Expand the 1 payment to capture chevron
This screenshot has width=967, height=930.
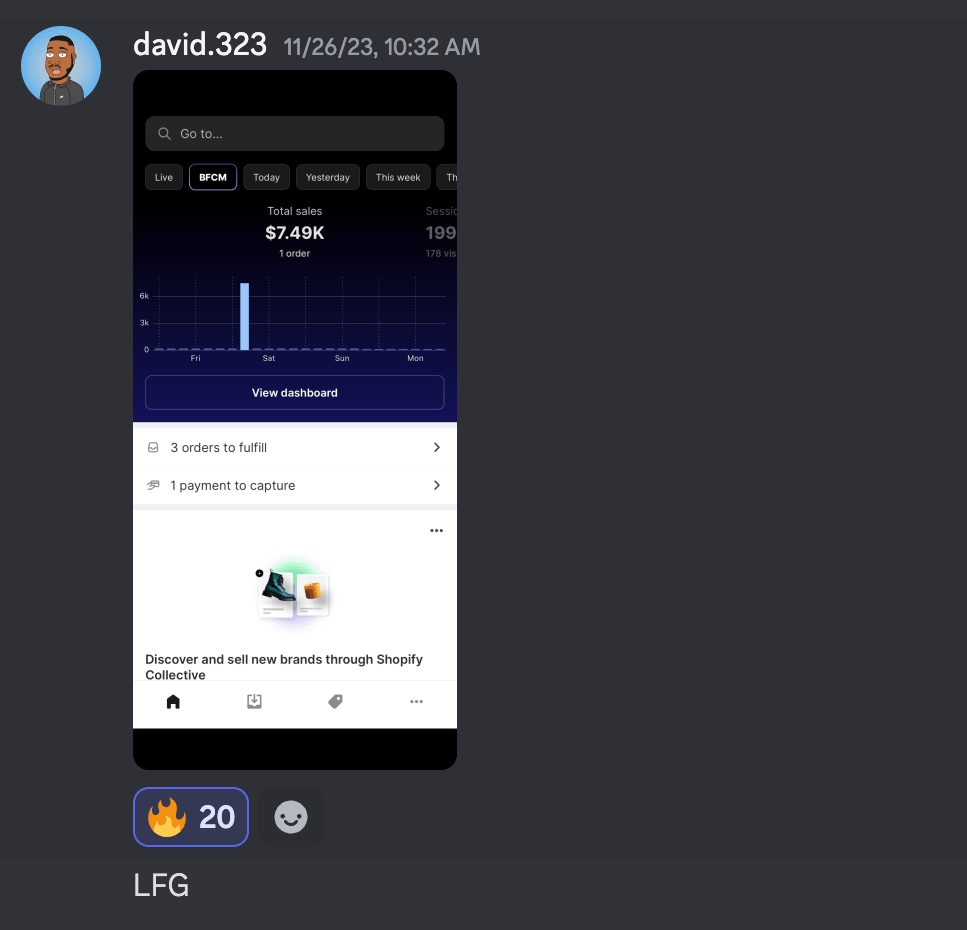[x=437, y=485]
